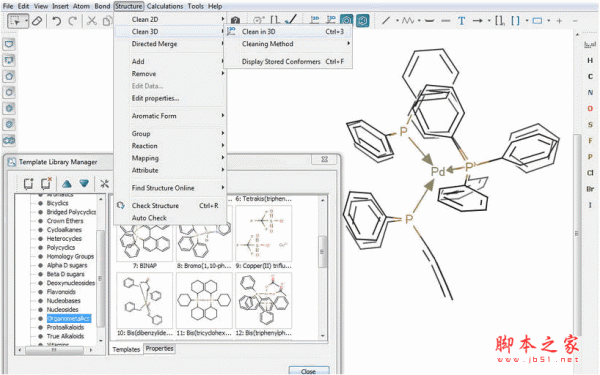
Task: Select Crown Ethers in template tree
Action: point(65,221)
